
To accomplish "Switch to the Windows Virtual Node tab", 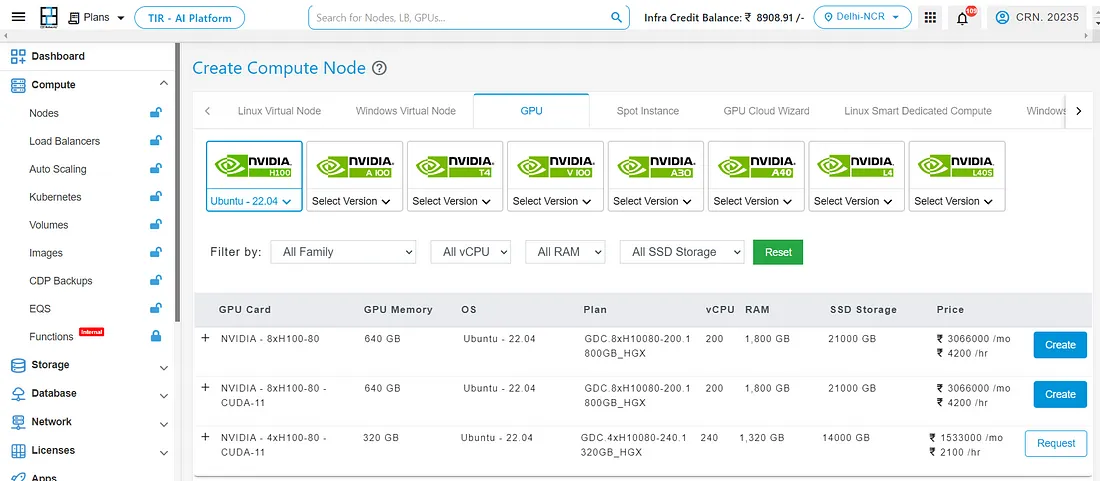I will (405, 111).
